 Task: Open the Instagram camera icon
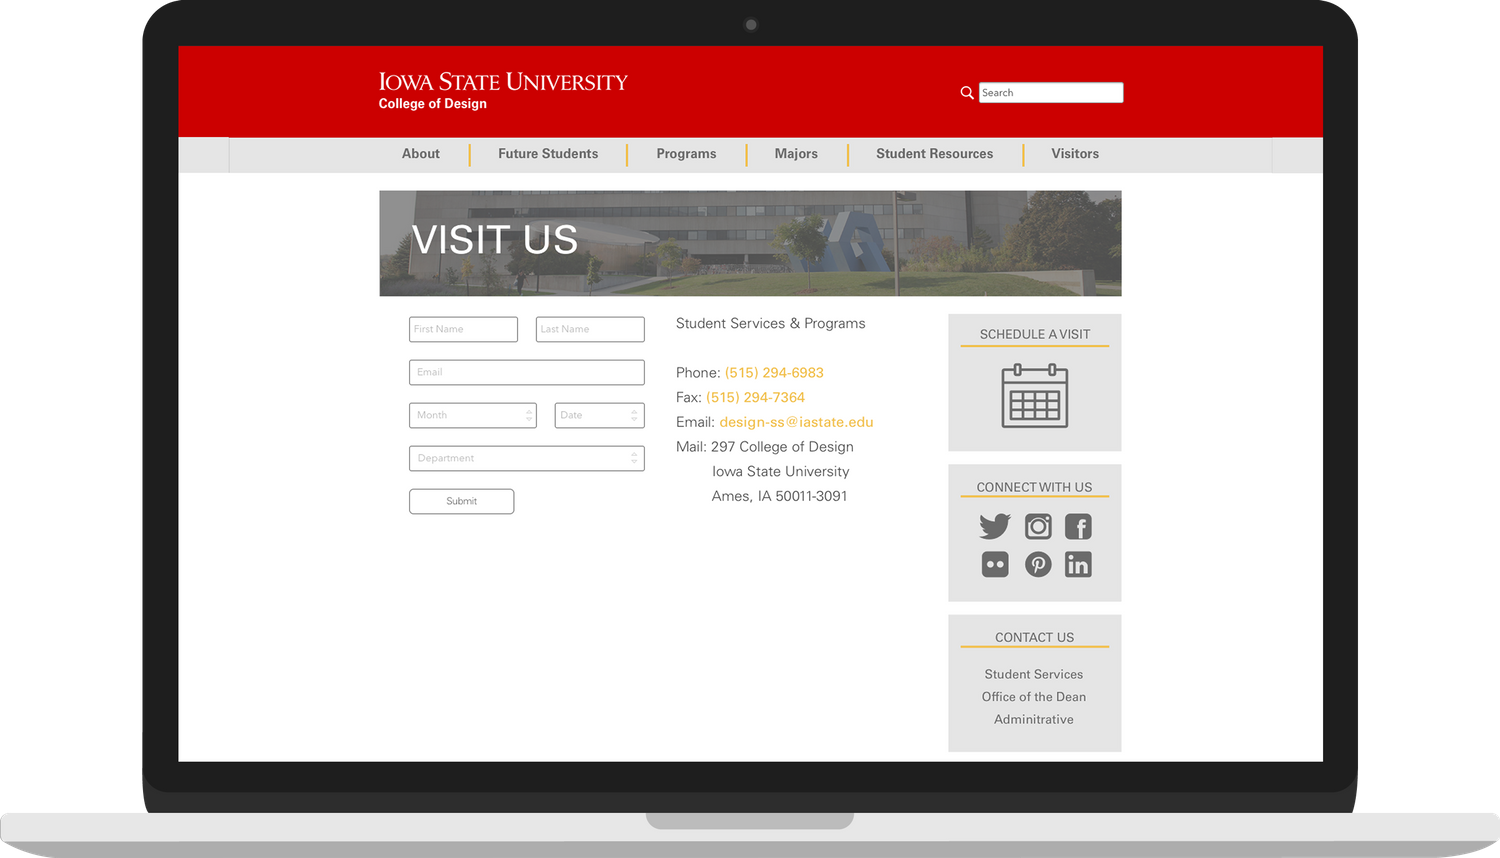pos(1038,526)
